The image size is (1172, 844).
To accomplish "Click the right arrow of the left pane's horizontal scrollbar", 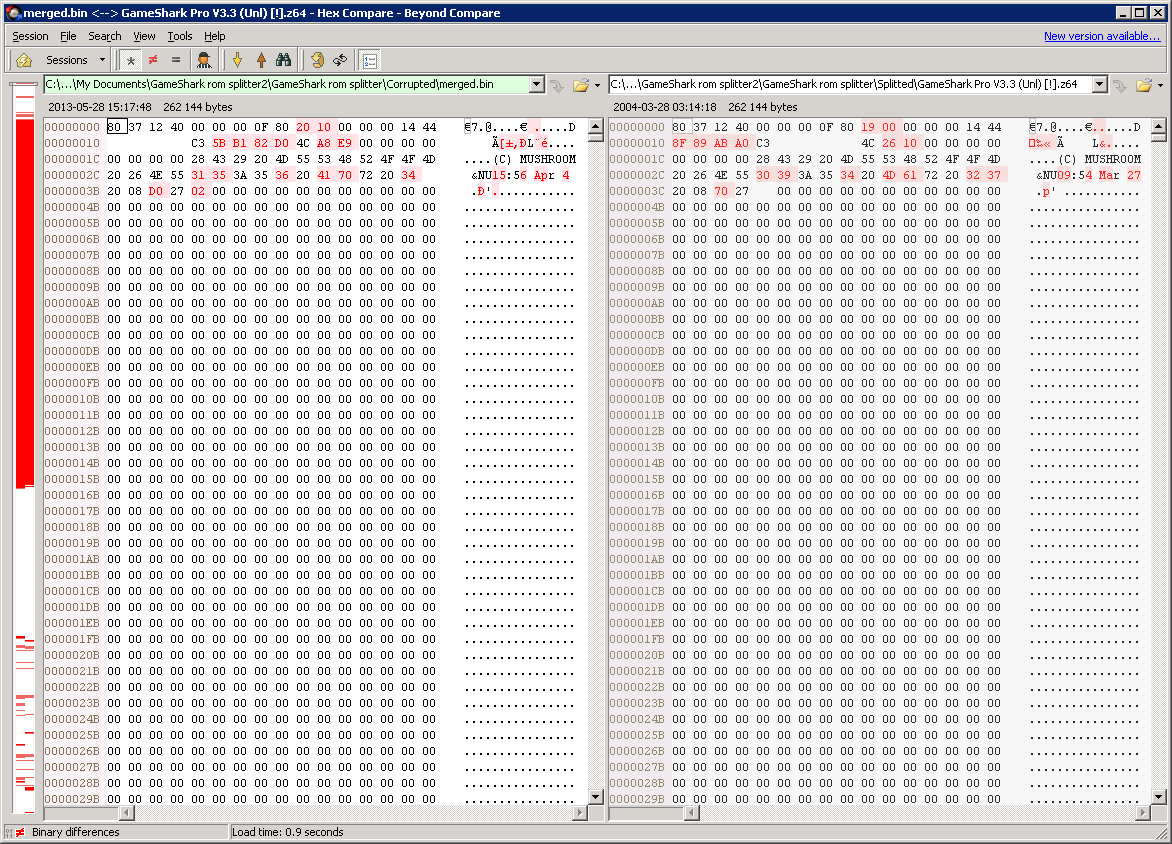I will (x=580, y=813).
